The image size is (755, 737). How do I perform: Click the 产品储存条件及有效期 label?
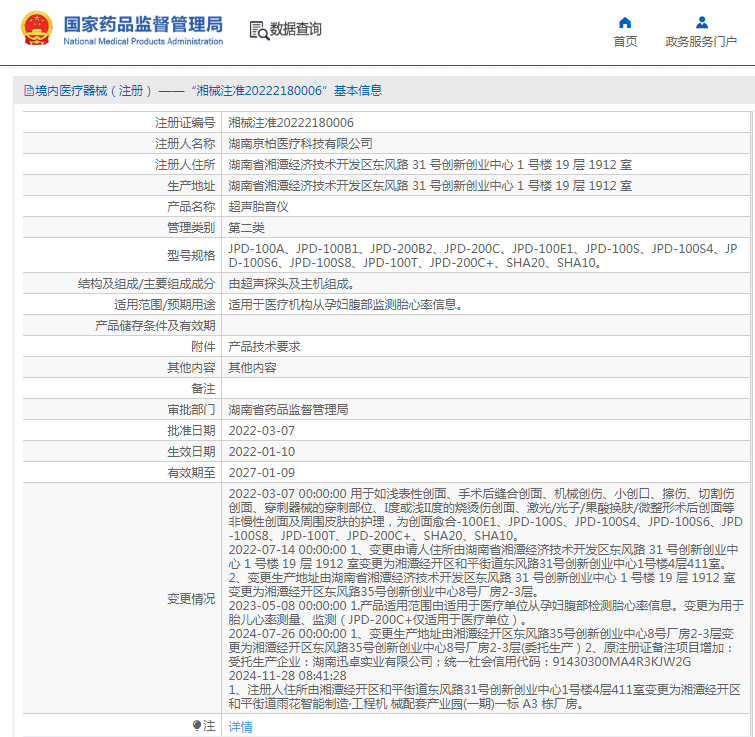point(155,326)
